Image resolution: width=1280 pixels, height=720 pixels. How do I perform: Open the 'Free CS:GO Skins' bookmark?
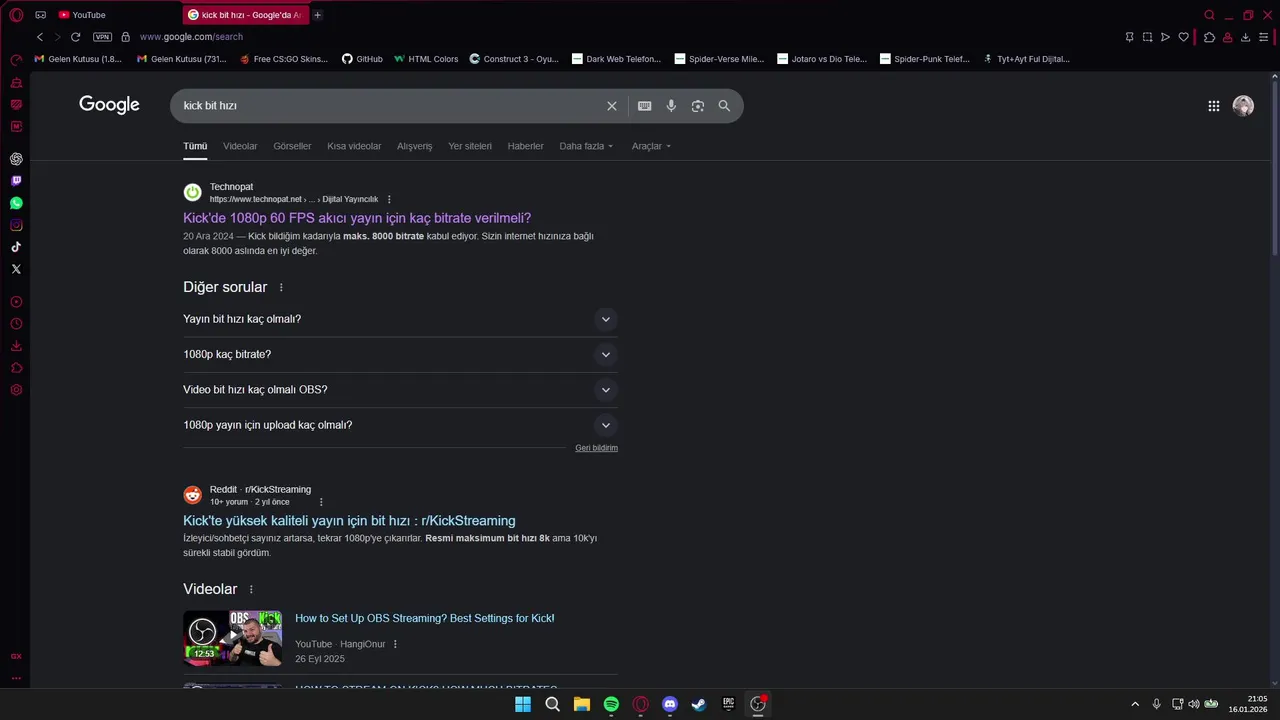tap(284, 59)
